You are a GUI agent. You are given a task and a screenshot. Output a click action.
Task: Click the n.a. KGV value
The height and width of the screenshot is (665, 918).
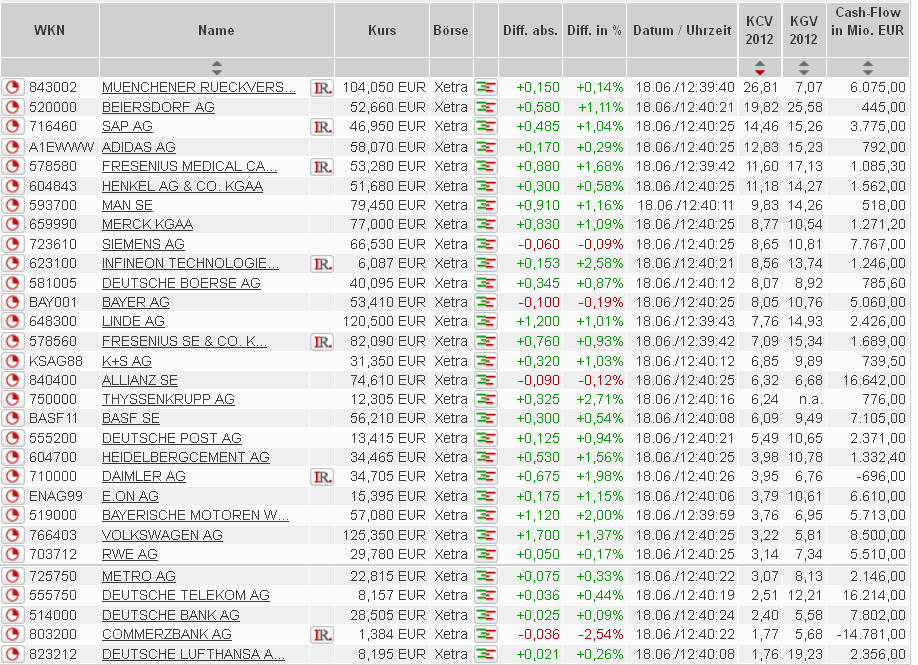809,399
